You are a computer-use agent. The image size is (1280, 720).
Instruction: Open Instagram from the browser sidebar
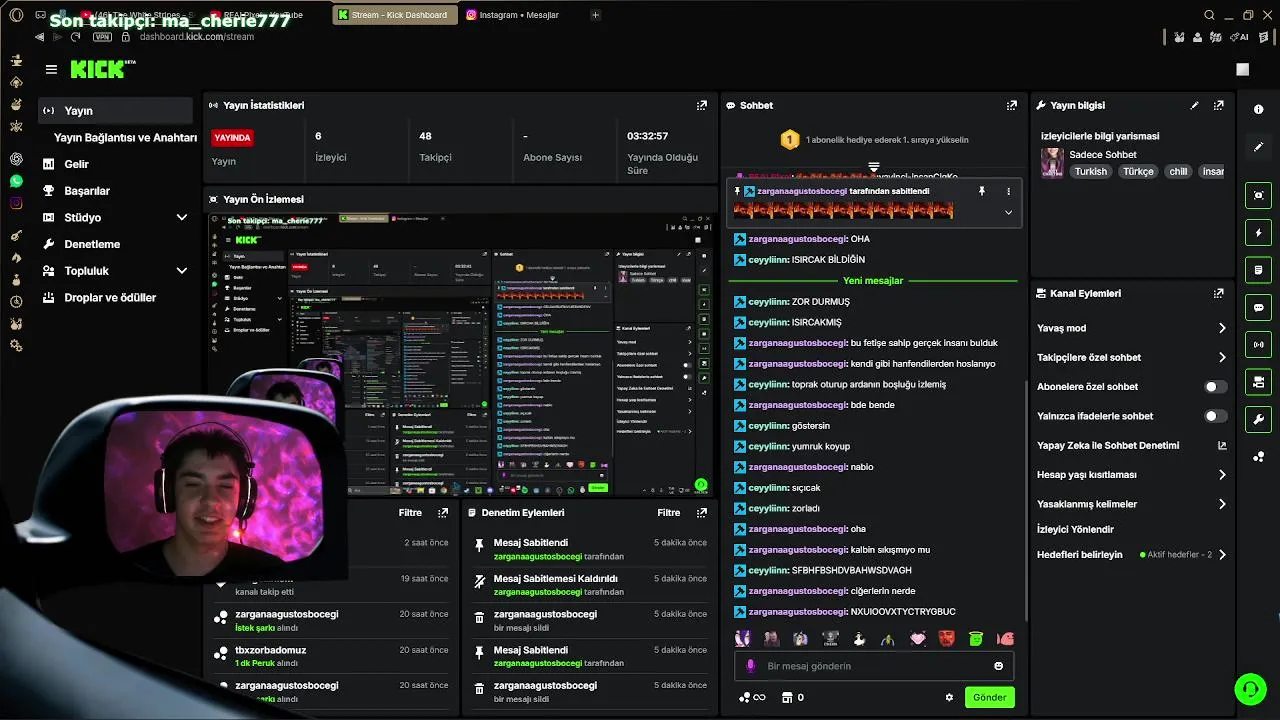(x=16, y=203)
